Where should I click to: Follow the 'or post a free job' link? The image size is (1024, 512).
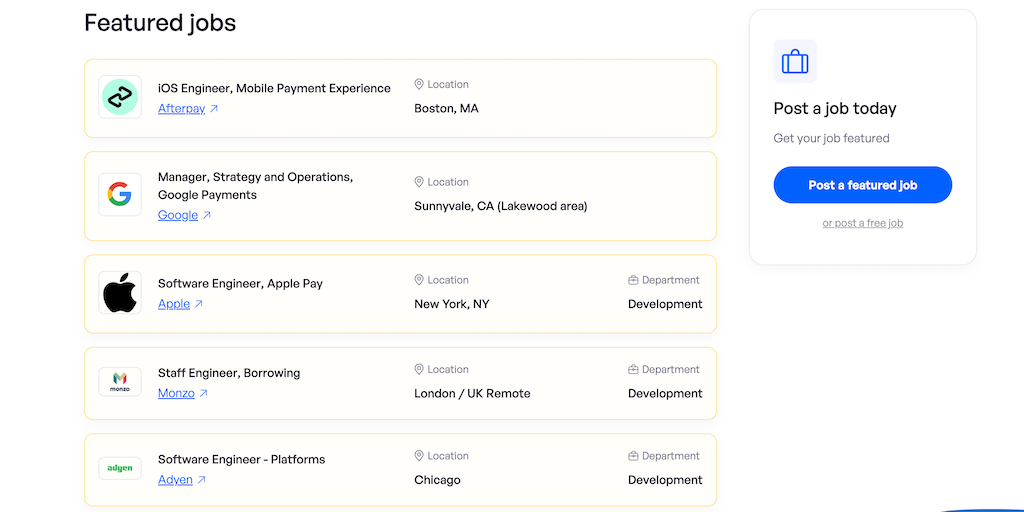(x=862, y=223)
